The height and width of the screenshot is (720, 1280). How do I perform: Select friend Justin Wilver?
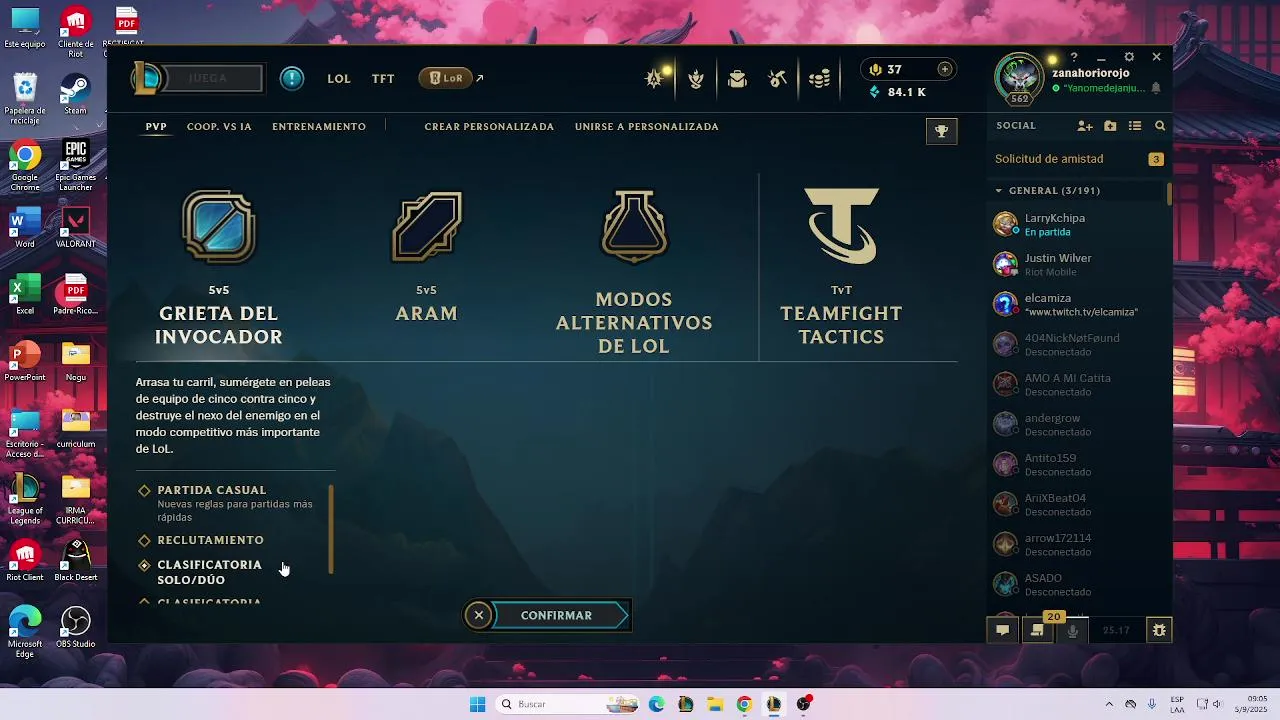click(1078, 264)
